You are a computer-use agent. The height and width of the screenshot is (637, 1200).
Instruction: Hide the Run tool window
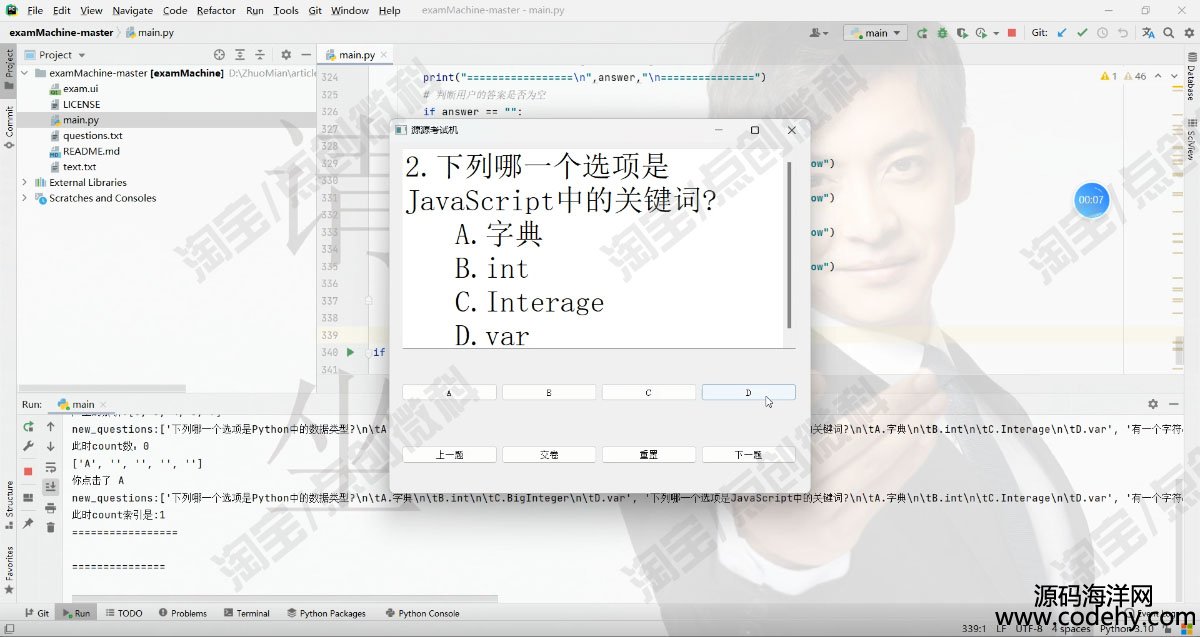[1172, 404]
